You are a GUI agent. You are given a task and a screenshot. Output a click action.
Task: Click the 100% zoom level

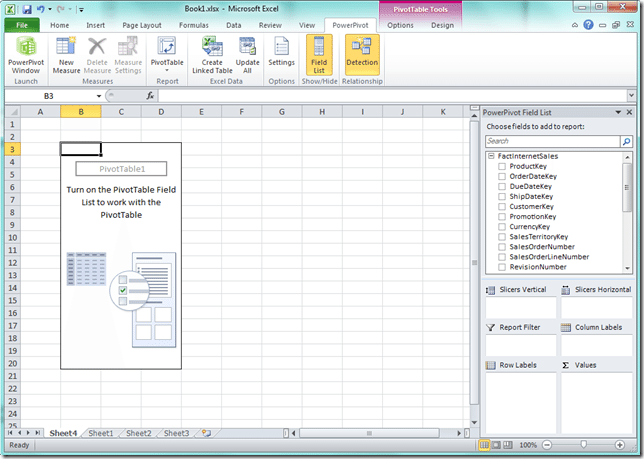(528, 445)
